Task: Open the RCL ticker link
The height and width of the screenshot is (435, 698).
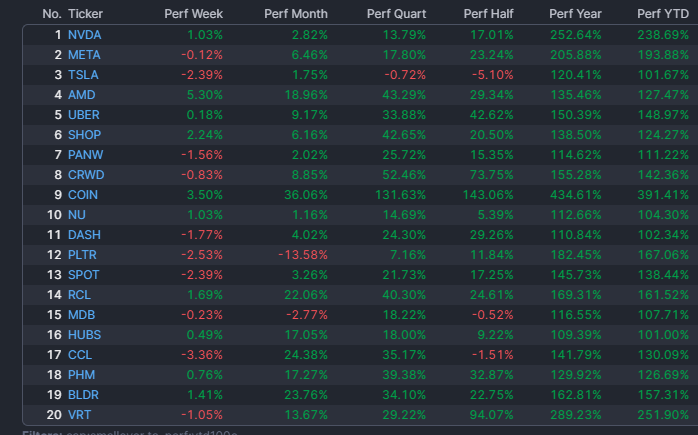Action: tap(79, 295)
